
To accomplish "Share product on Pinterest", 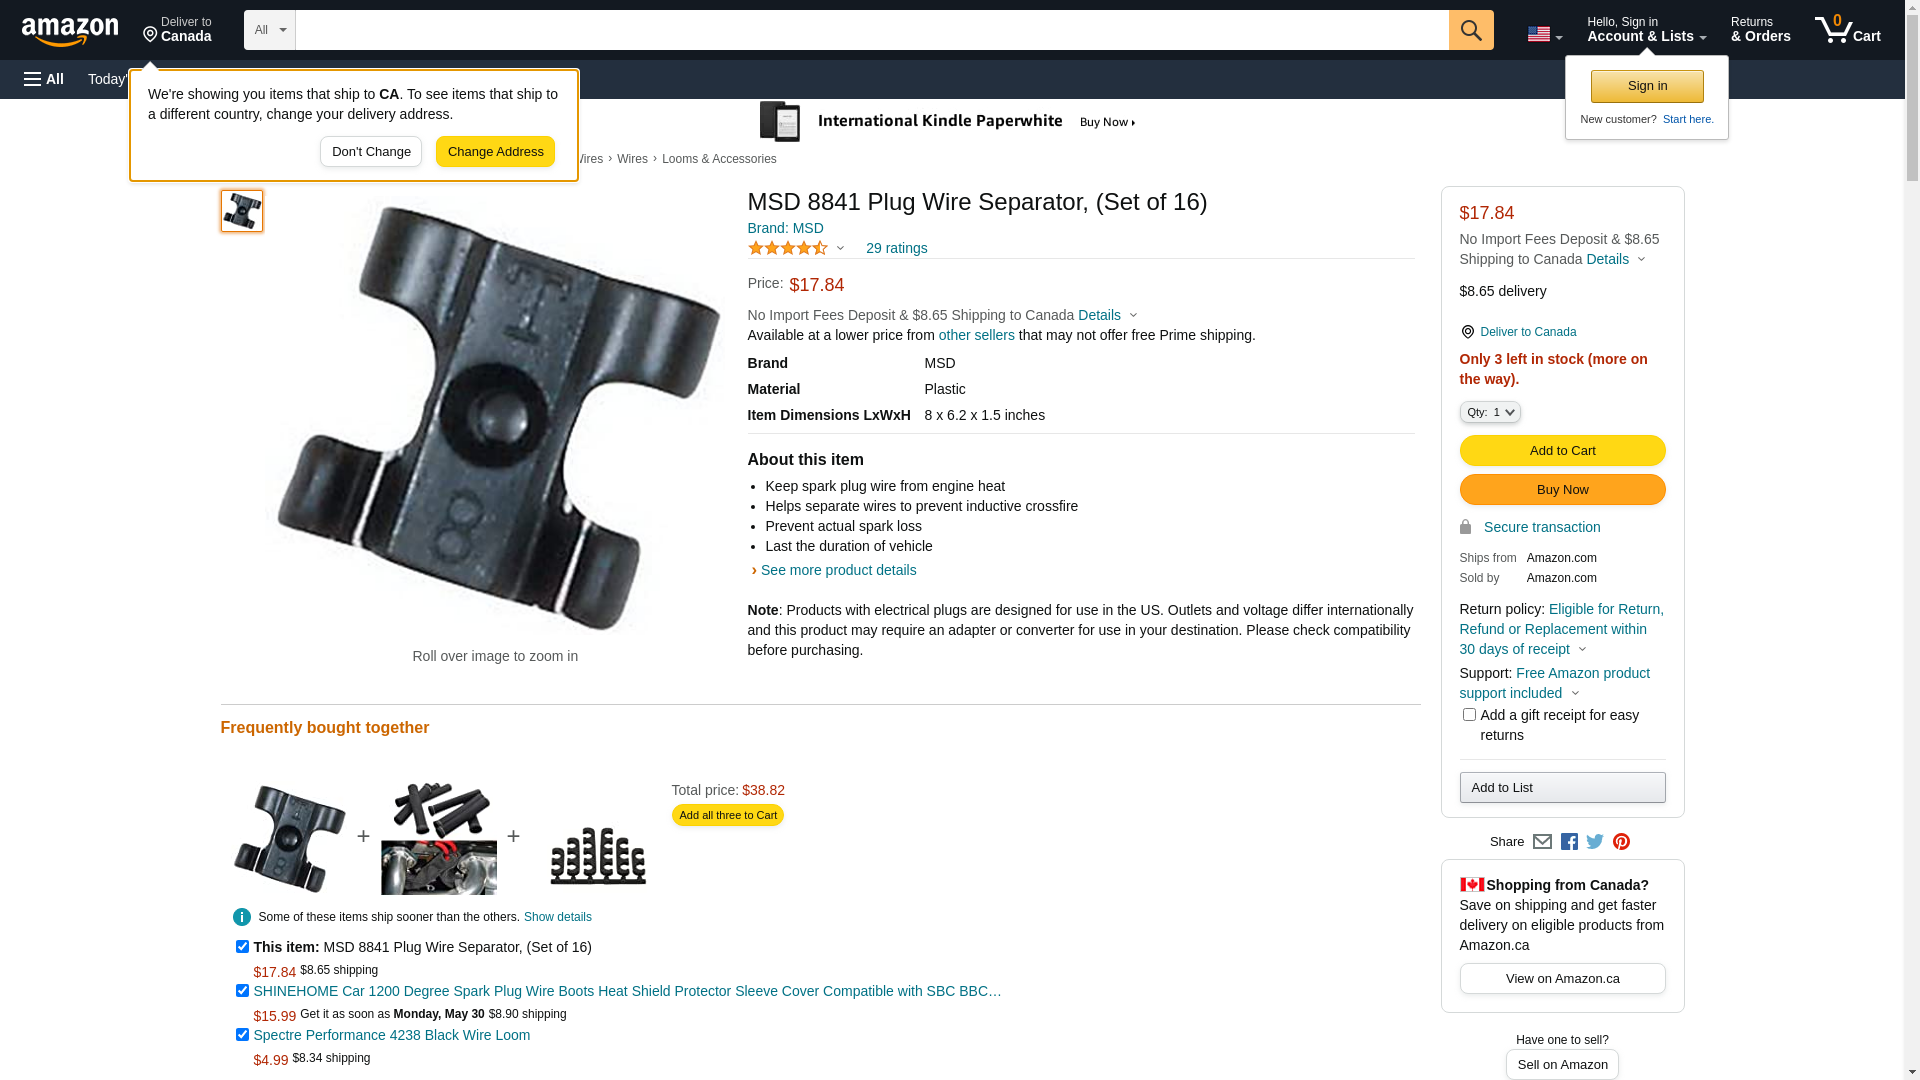I will (x=1621, y=842).
